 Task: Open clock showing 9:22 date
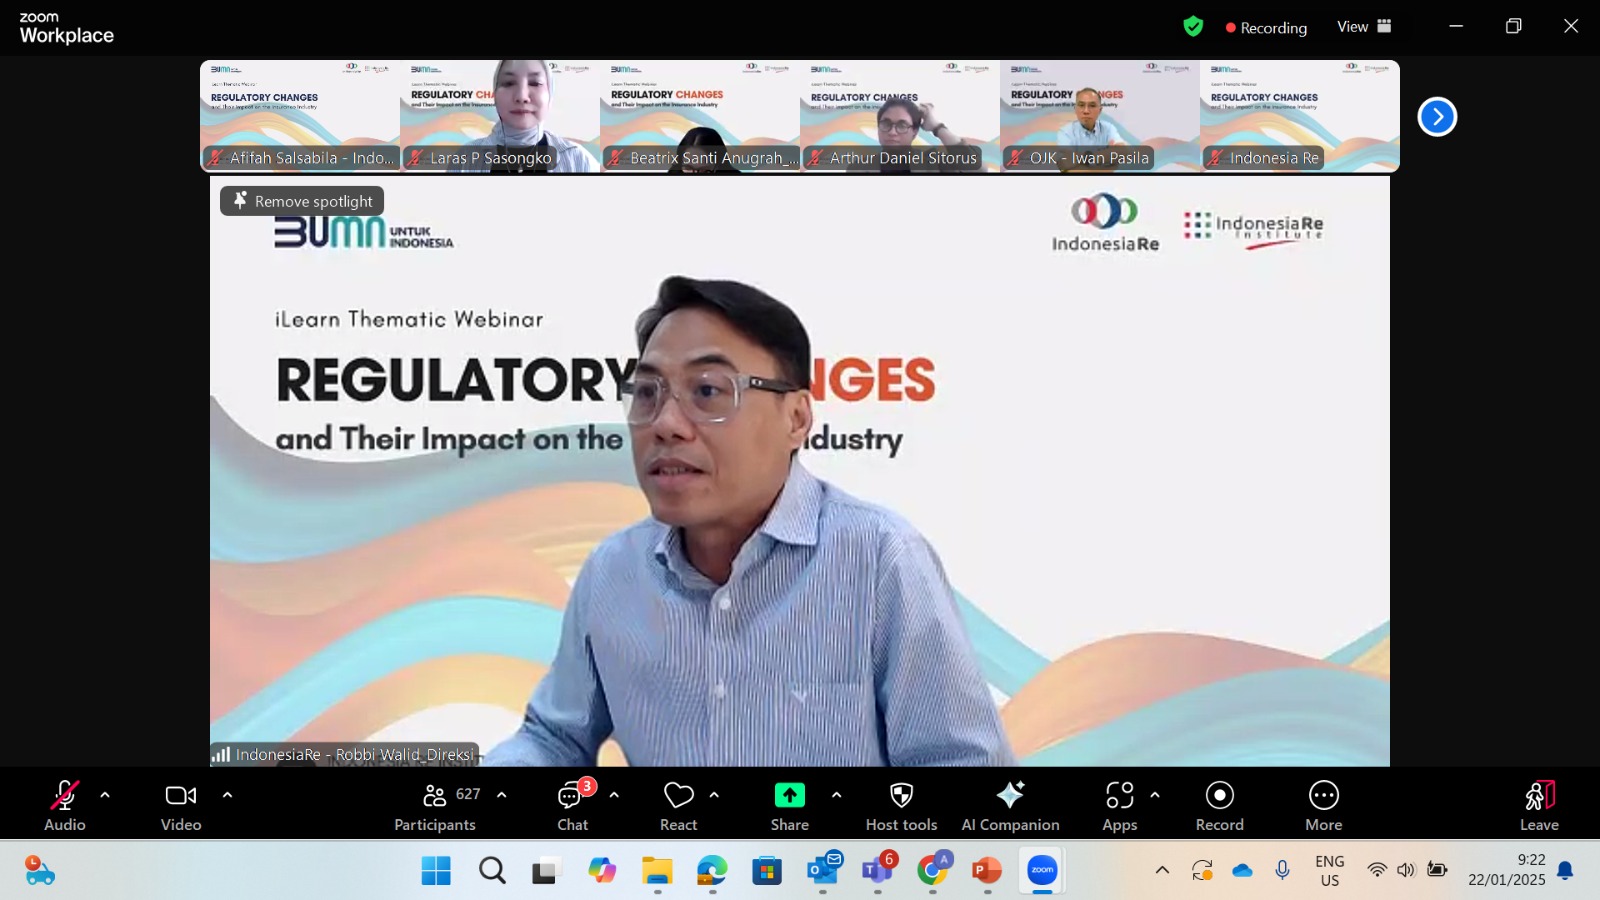(1507, 871)
